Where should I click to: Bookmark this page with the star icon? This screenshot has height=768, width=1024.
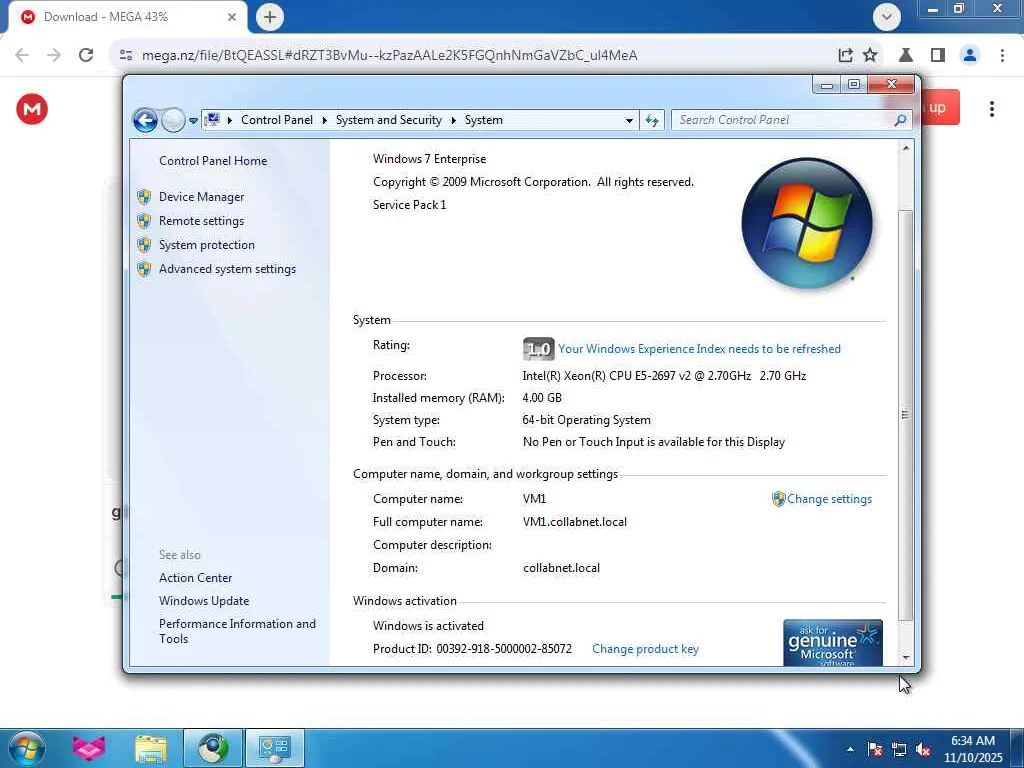click(x=870, y=55)
